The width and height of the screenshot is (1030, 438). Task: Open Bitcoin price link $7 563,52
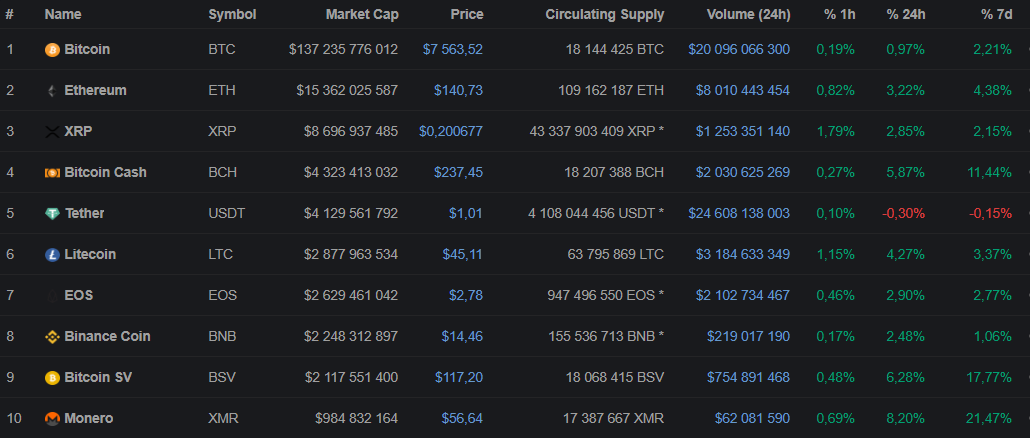[453, 49]
